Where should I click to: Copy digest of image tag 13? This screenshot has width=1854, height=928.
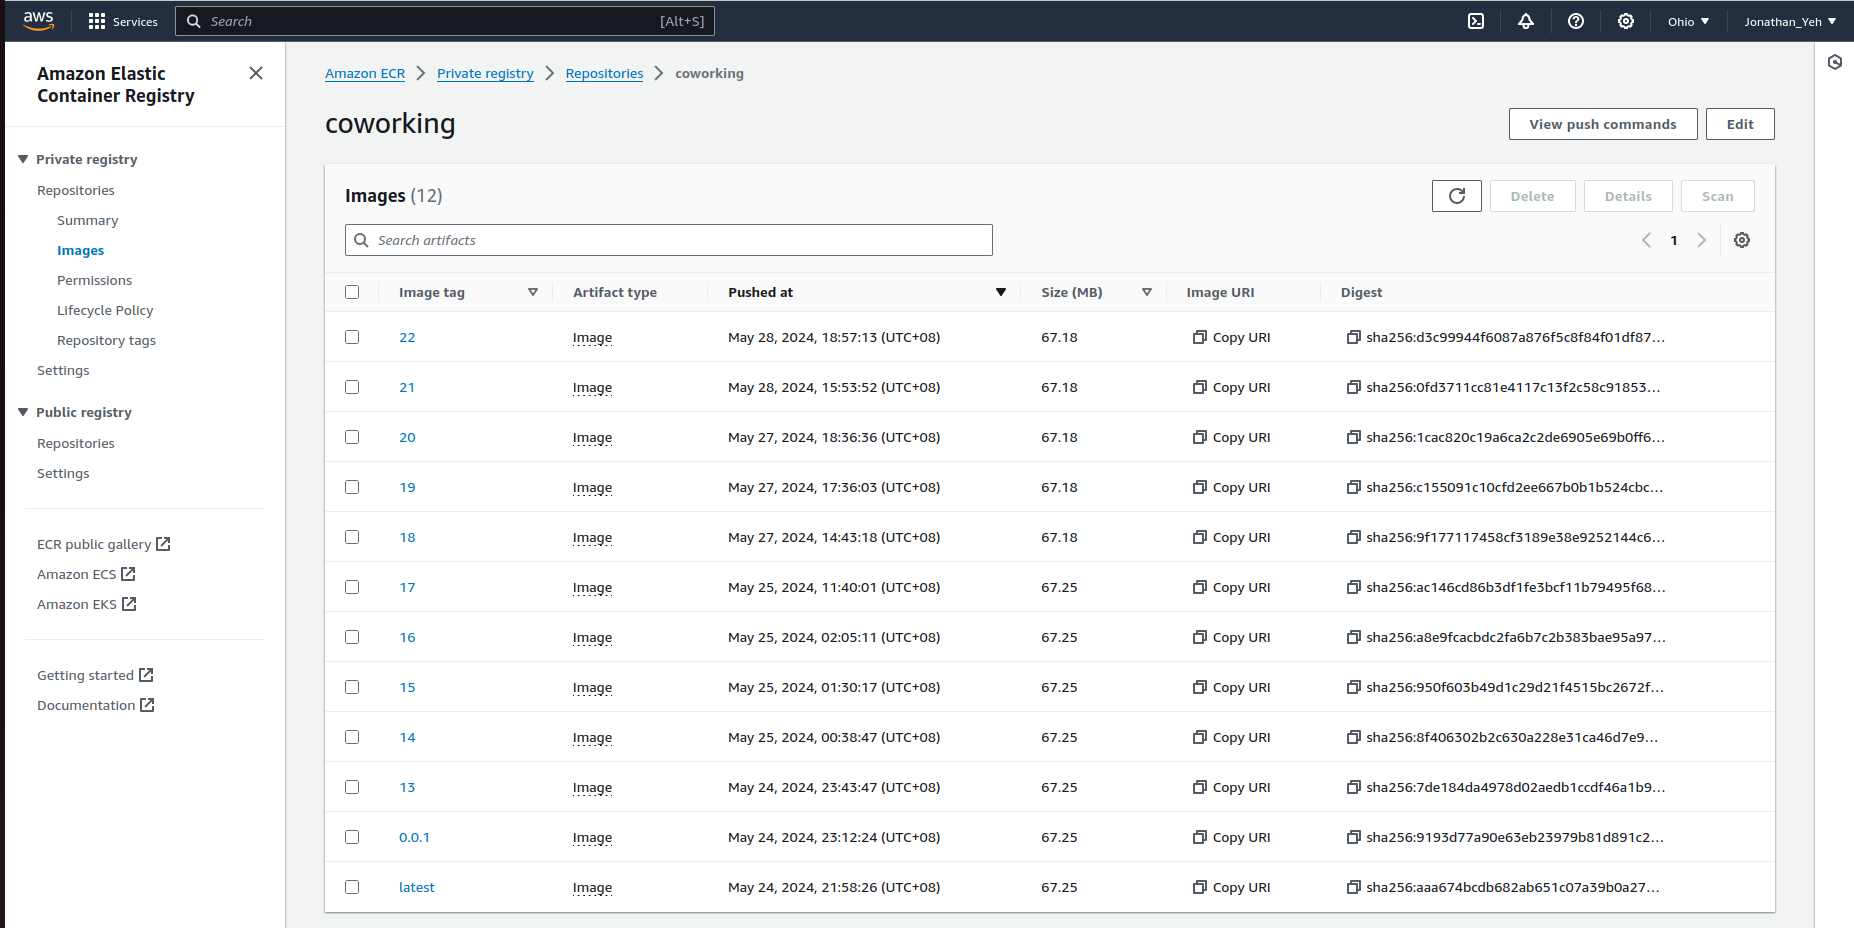[x=1354, y=787]
